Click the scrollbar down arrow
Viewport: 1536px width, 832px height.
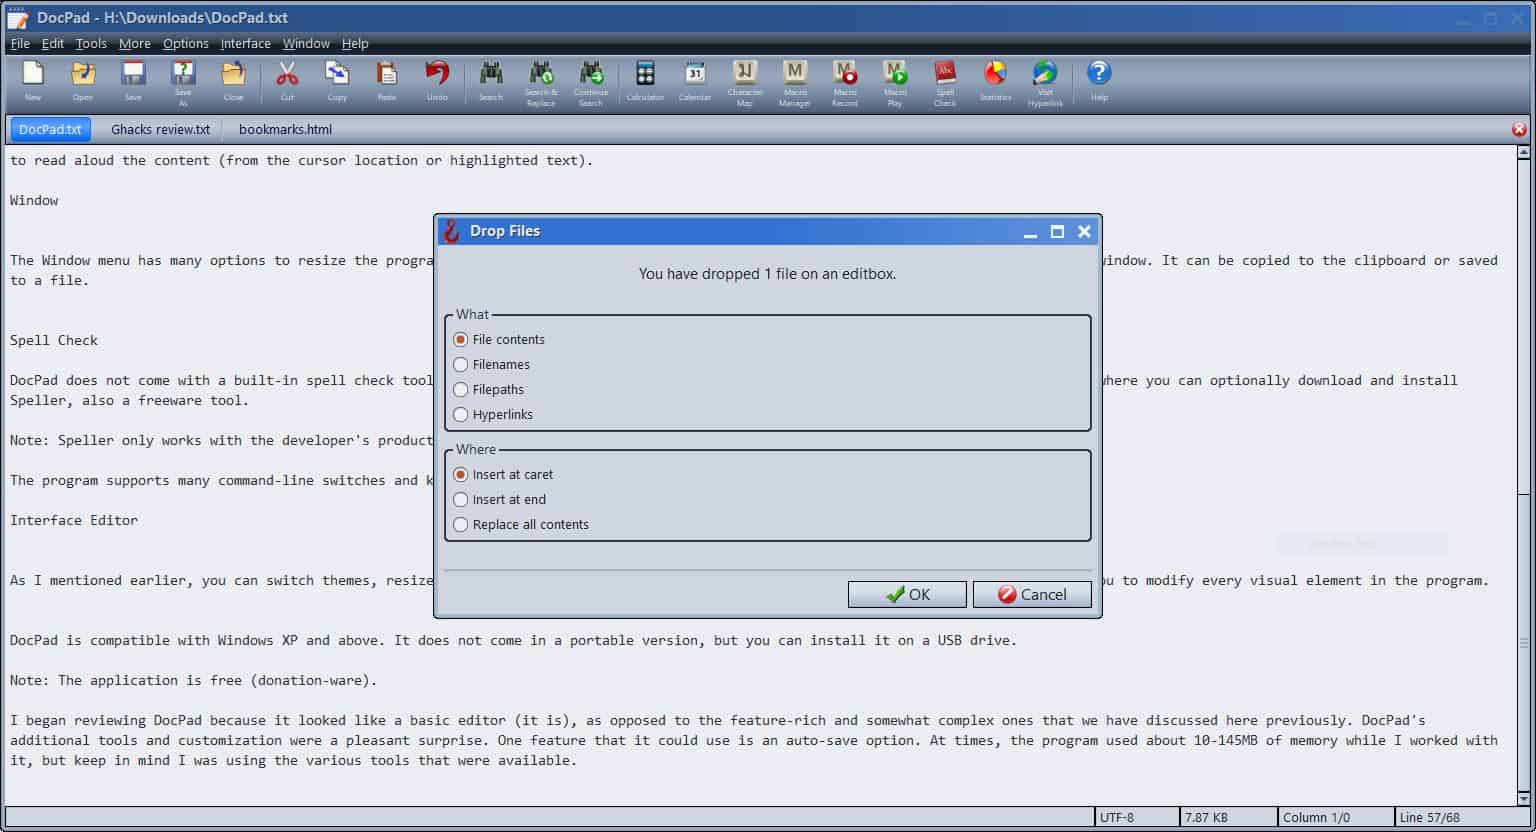[x=1524, y=798]
